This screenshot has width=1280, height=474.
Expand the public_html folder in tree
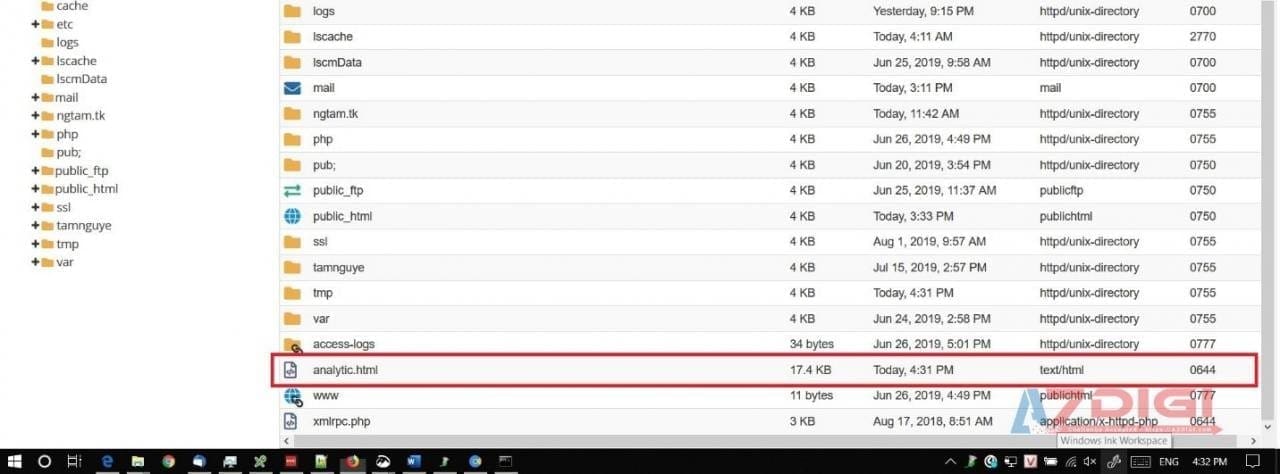point(36,189)
